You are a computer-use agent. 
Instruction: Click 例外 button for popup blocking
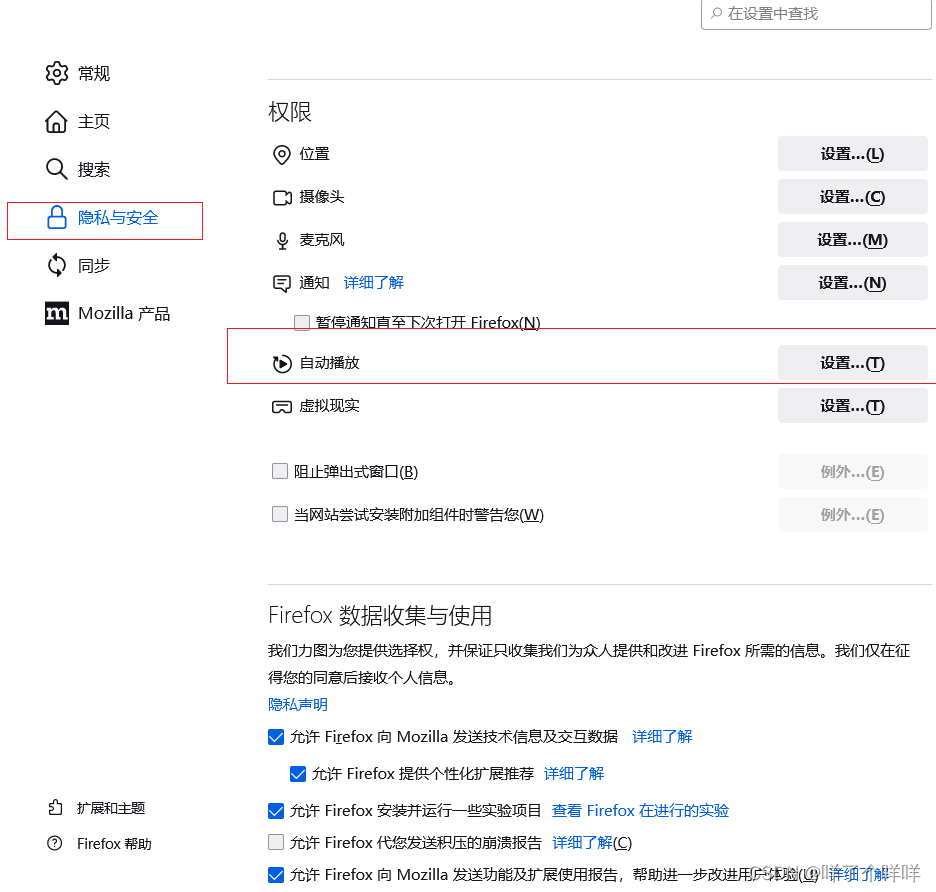852,472
